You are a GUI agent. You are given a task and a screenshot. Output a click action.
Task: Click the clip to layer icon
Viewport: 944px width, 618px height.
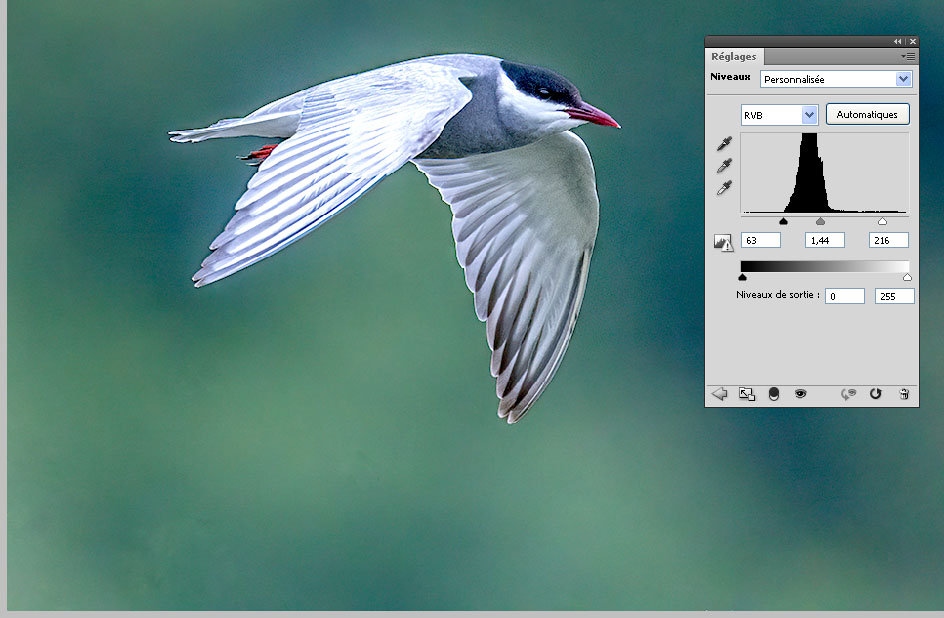click(x=774, y=394)
